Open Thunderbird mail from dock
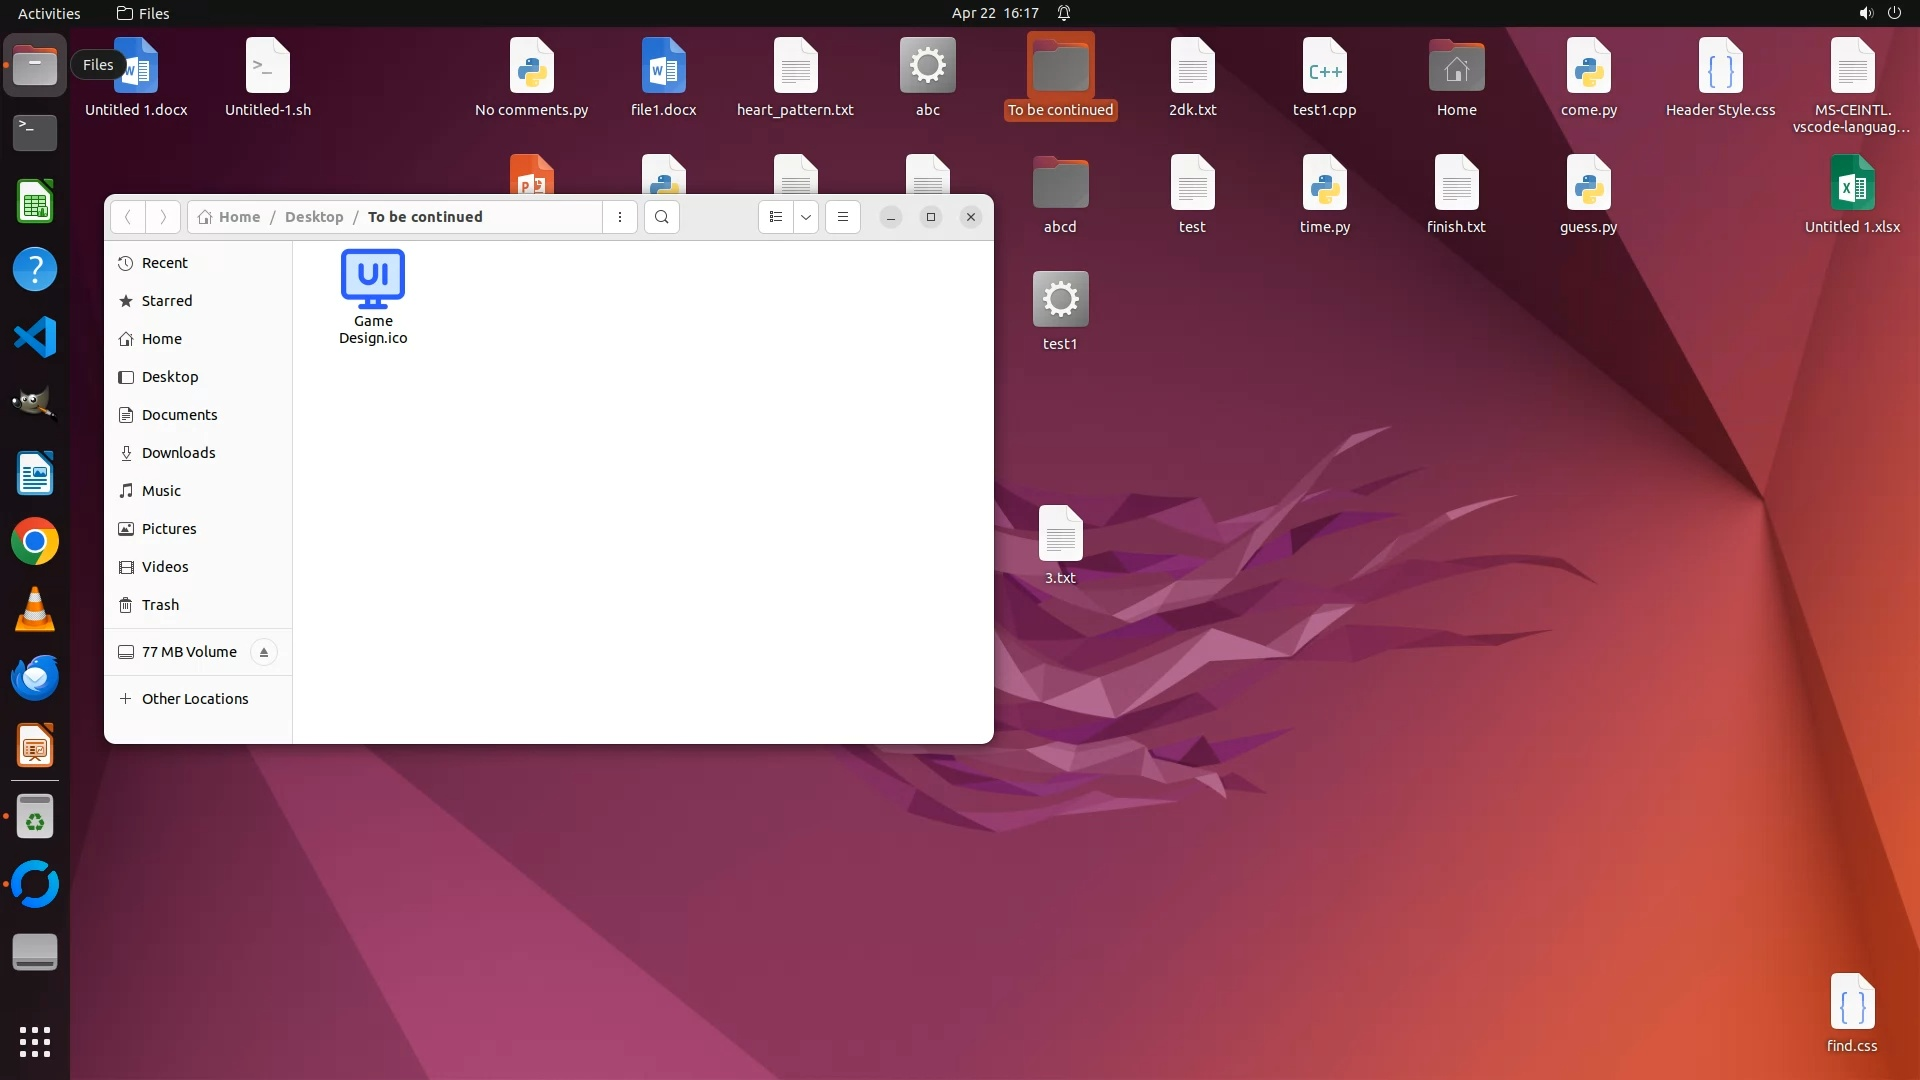1920x1080 pixels. 35,678
